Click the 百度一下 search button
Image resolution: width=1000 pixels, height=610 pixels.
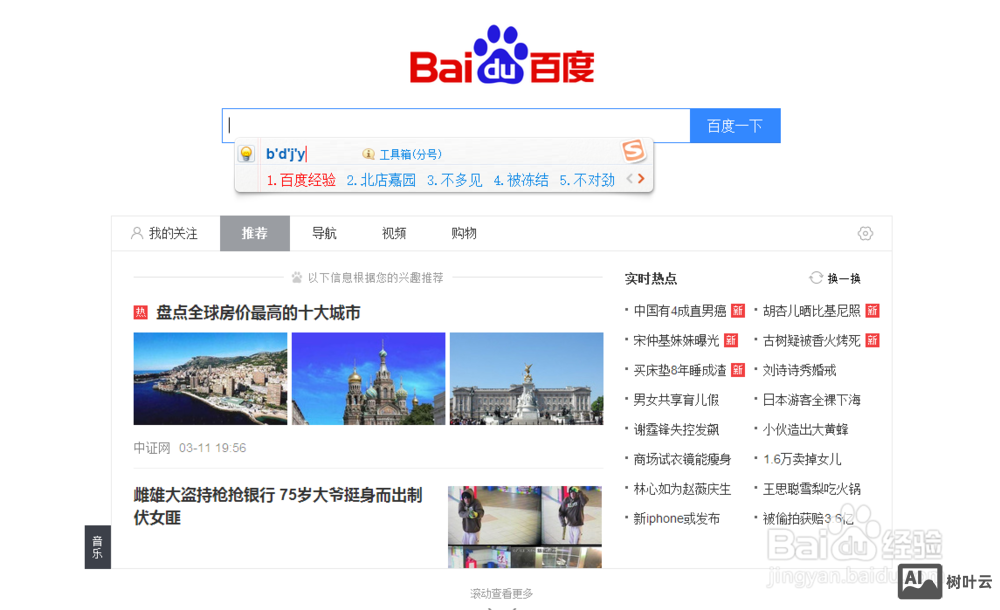click(x=735, y=125)
